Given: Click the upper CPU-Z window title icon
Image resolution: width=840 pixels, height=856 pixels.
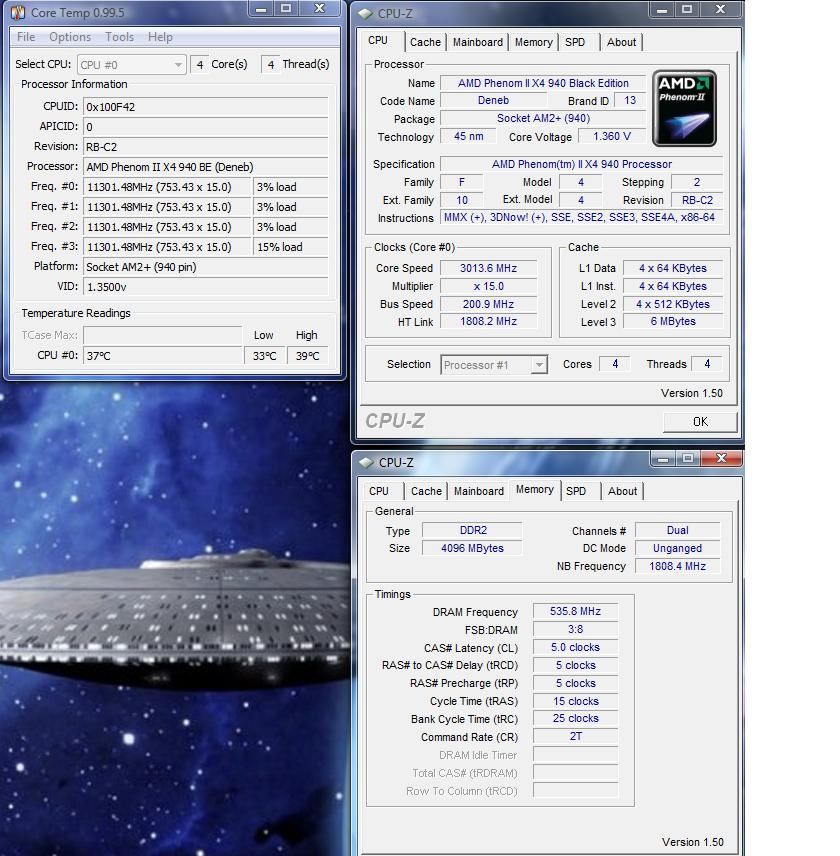Looking at the screenshot, I should coord(366,13).
